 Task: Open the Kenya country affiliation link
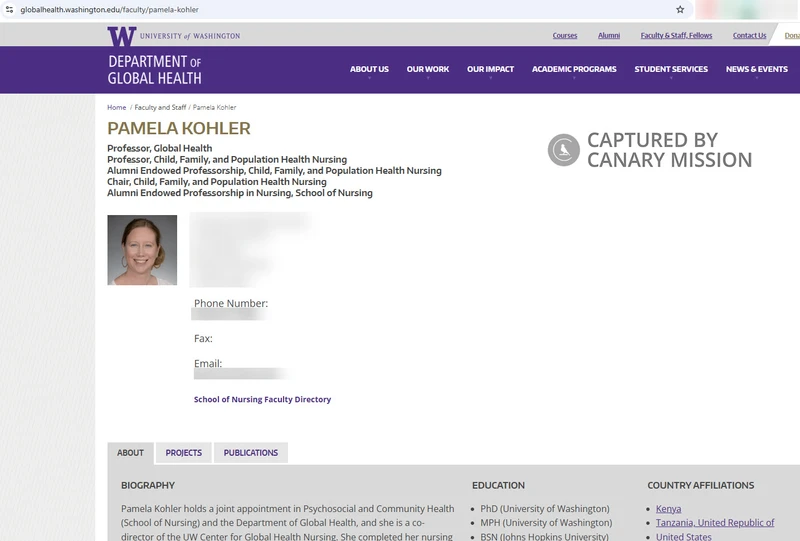(x=668, y=509)
